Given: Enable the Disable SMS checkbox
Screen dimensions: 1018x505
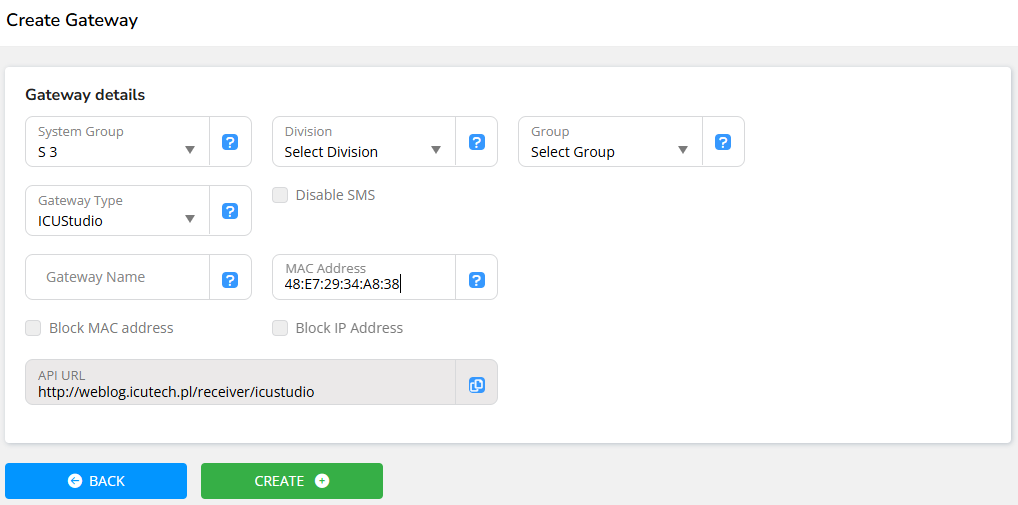Looking at the screenshot, I should [x=281, y=195].
